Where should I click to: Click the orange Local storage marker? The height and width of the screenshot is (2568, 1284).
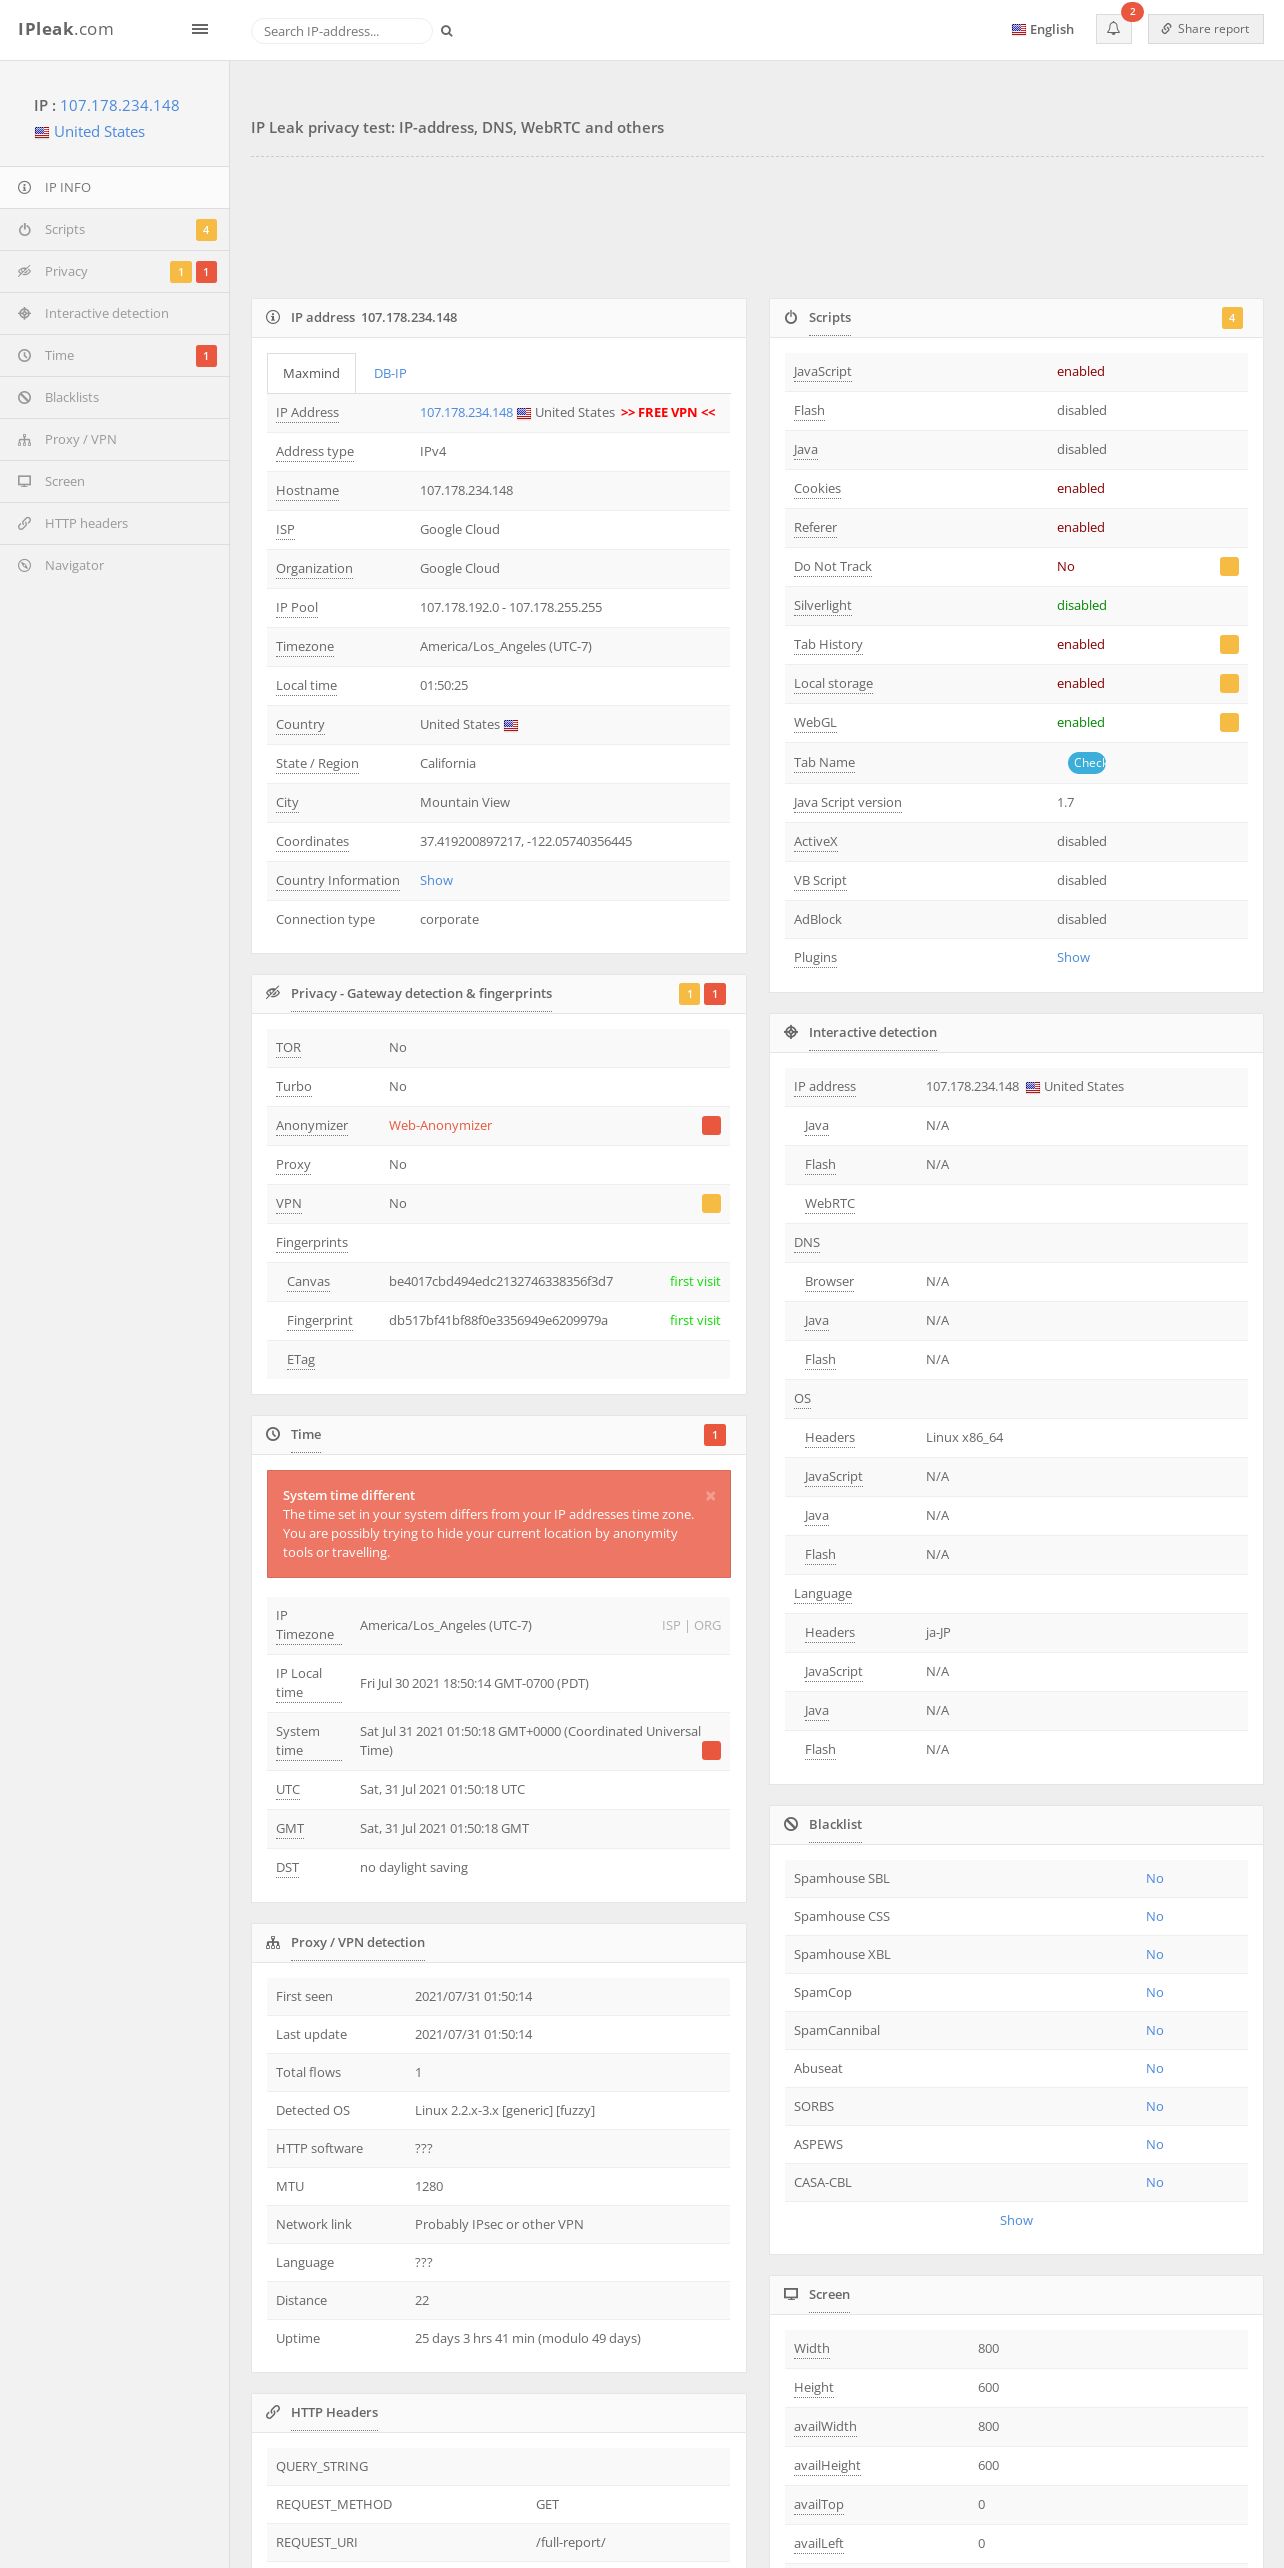tap(1229, 683)
